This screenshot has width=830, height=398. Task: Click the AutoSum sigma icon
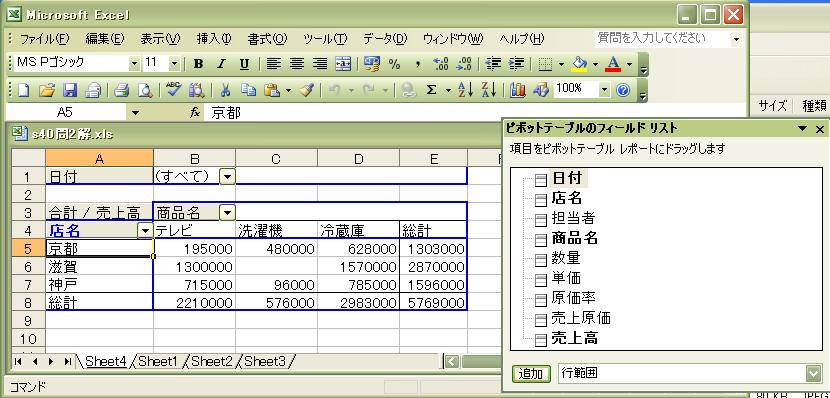[x=431, y=91]
